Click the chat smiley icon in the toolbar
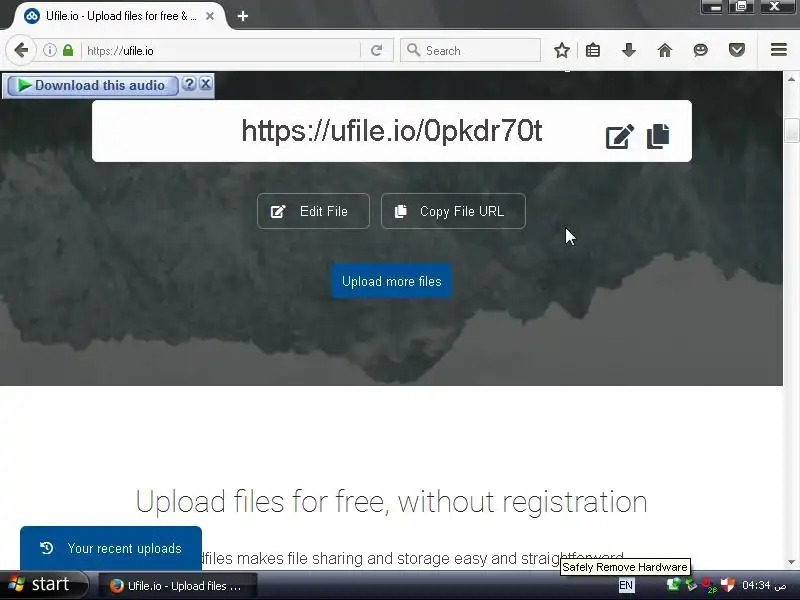Screen dimensions: 800x600 (x=701, y=51)
